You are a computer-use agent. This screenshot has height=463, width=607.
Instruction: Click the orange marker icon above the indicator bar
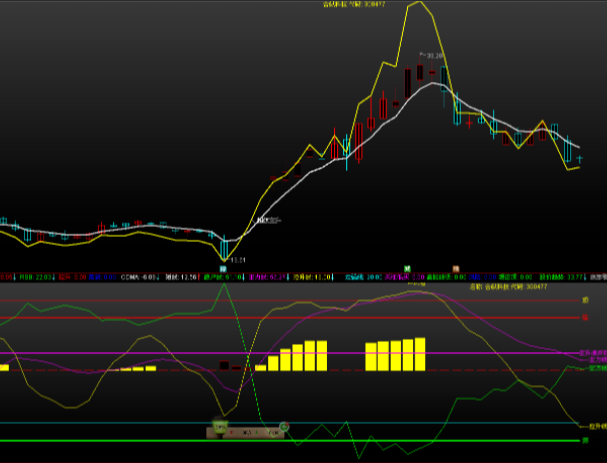tap(455, 269)
